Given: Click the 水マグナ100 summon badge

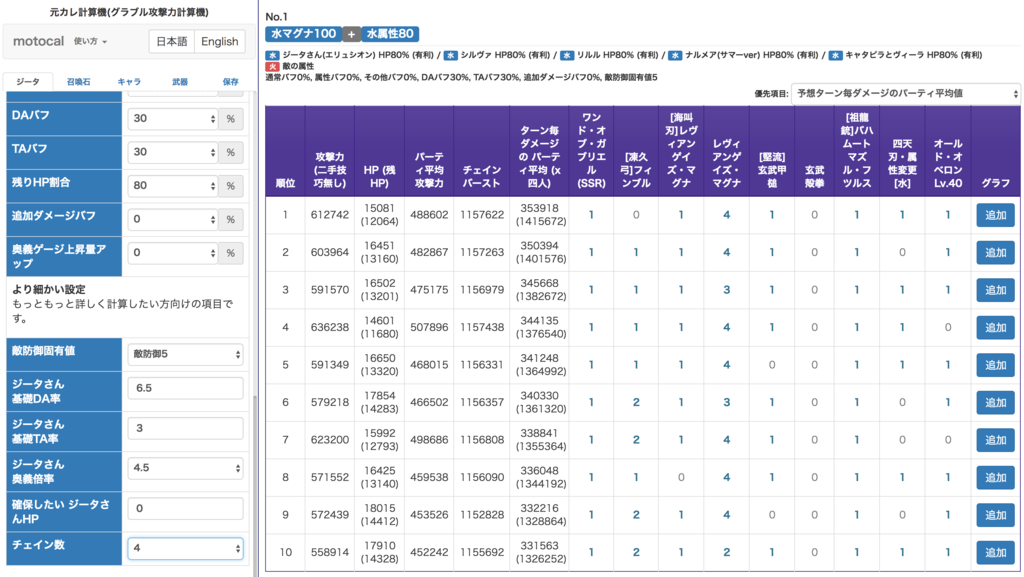Looking at the screenshot, I should click(304, 34).
